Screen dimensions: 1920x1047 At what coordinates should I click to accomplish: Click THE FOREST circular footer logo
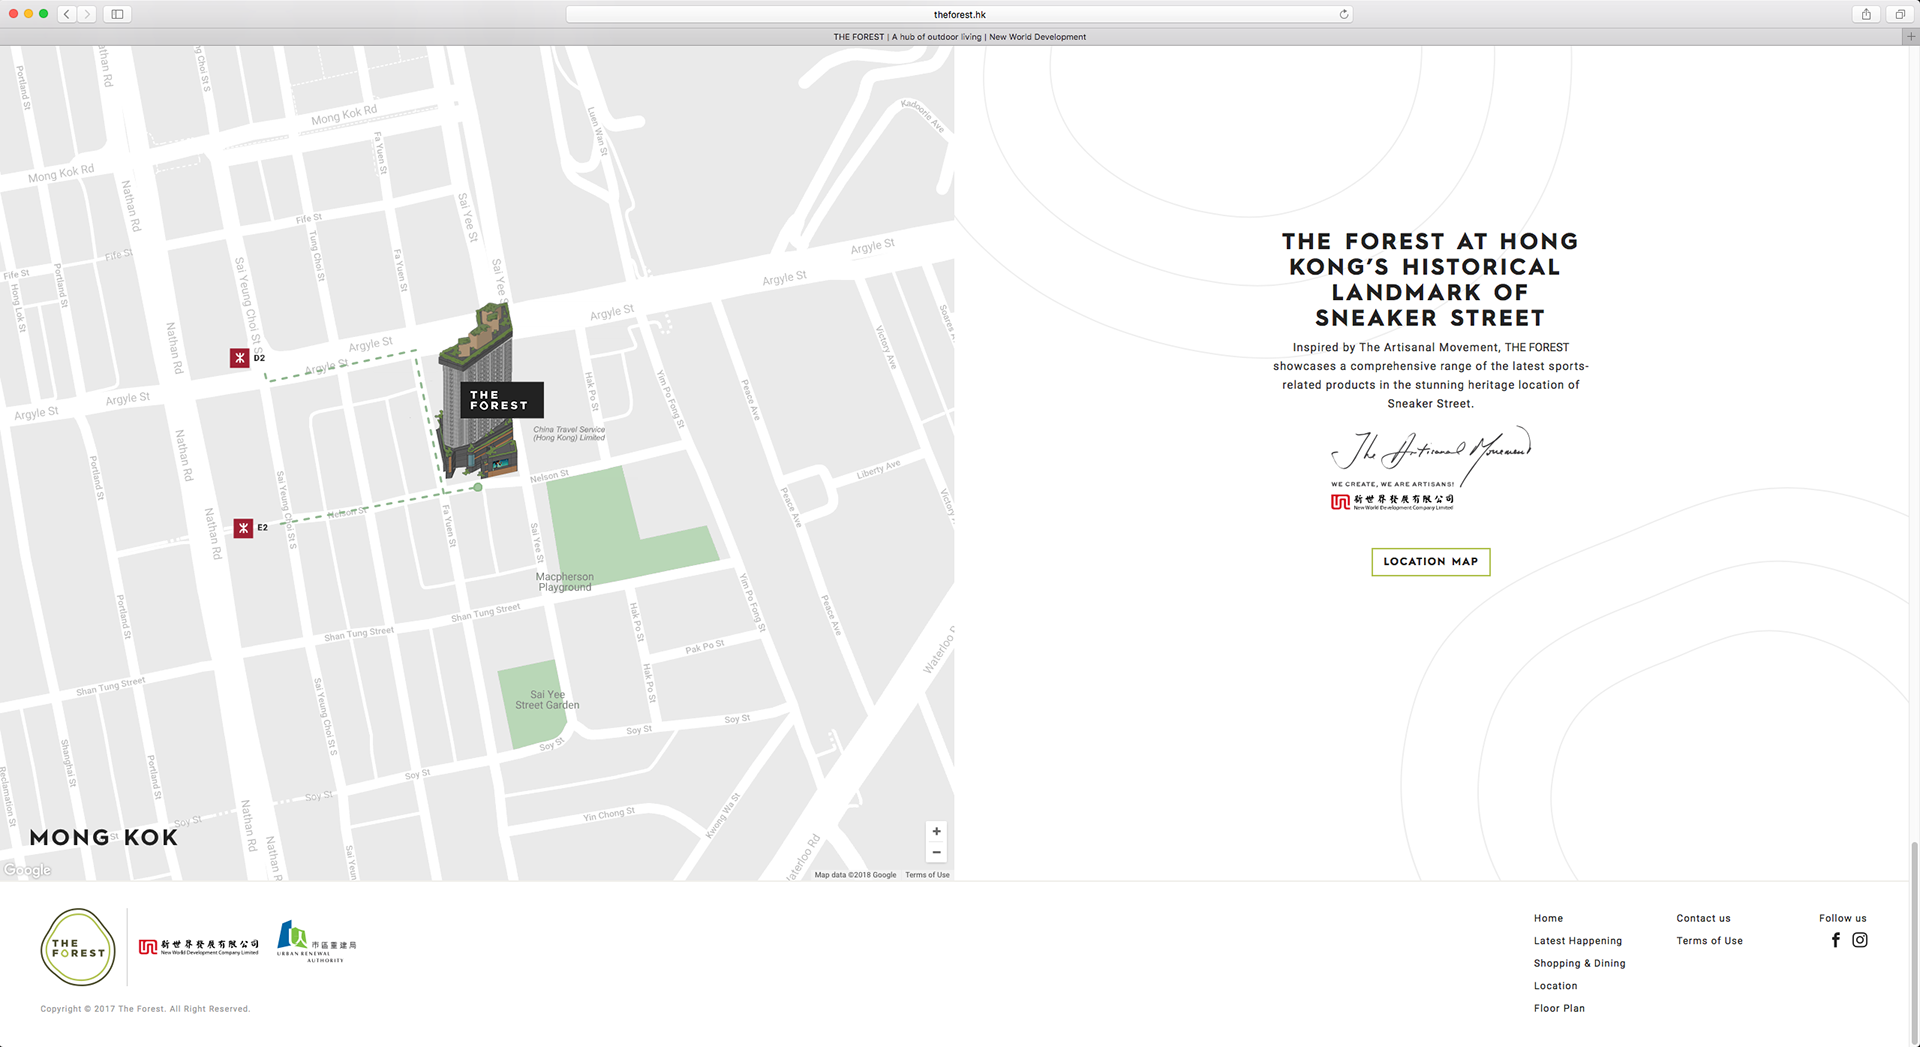coord(78,947)
